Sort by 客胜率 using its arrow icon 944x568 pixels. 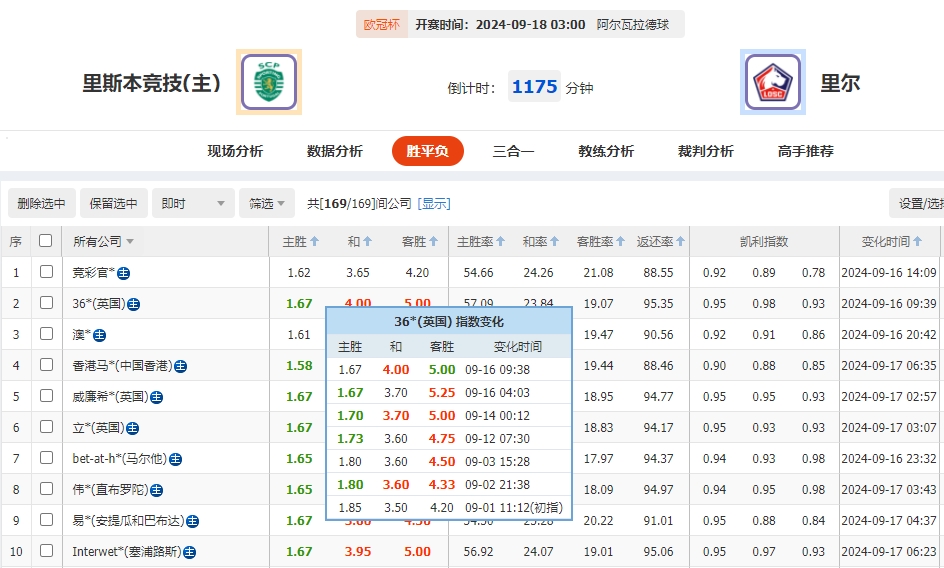[621, 242]
